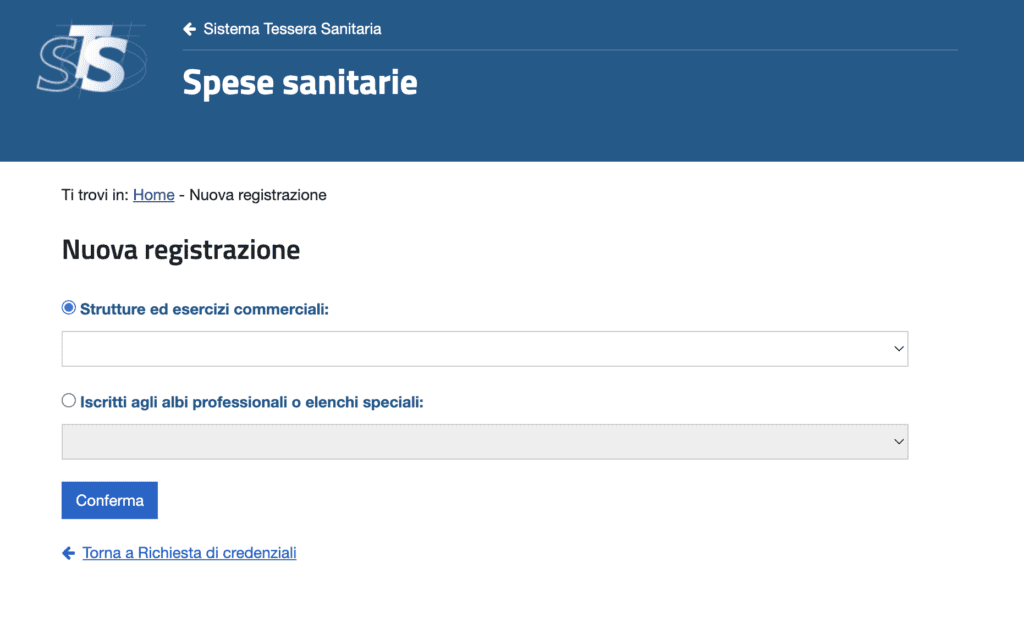Select the Strutture ed esercizi commerciali radio button
Image resolution: width=1024 pixels, height=640 pixels.
[68, 307]
